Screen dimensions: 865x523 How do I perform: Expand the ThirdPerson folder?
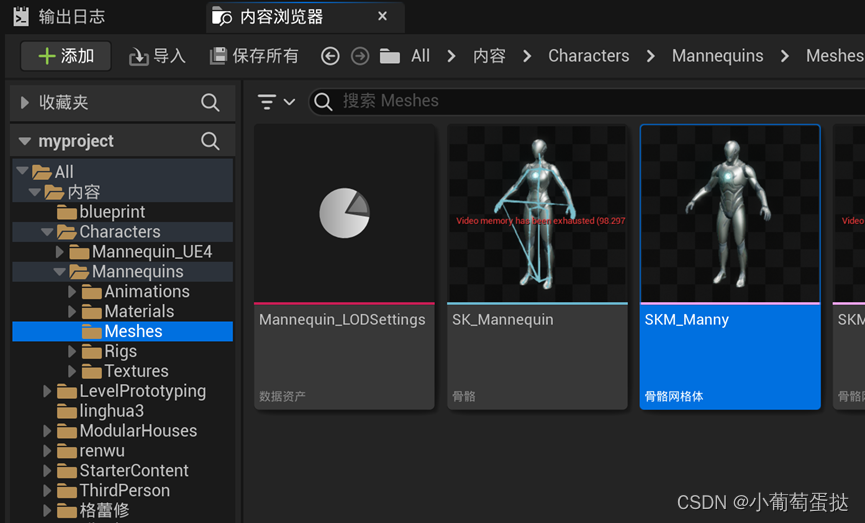47,490
